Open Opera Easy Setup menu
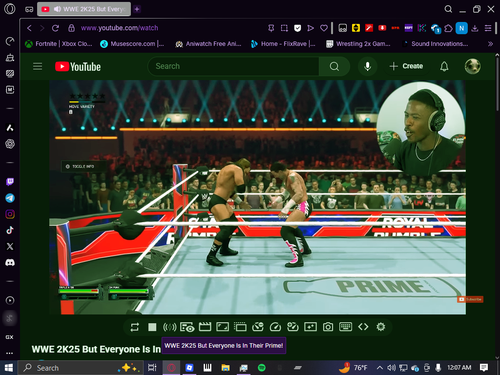Viewport: 500px width, 375px height. (488, 28)
